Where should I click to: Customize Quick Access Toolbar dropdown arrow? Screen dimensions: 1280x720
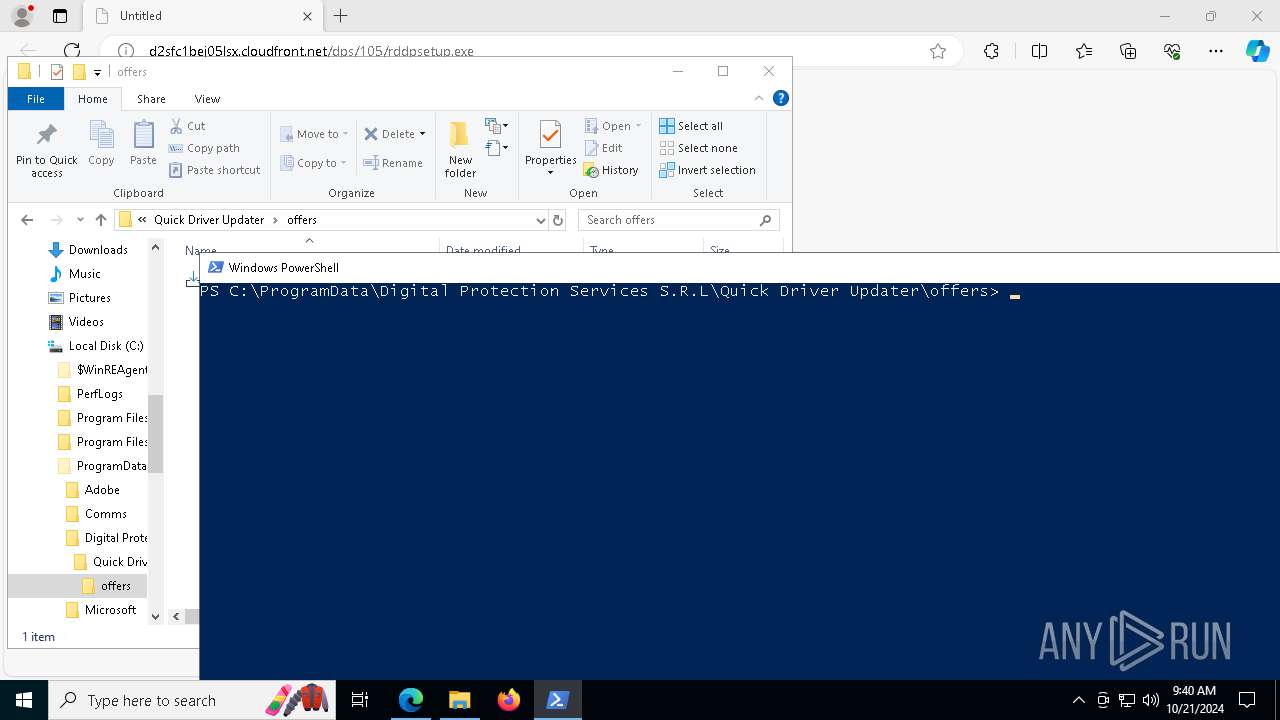tap(97, 72)
